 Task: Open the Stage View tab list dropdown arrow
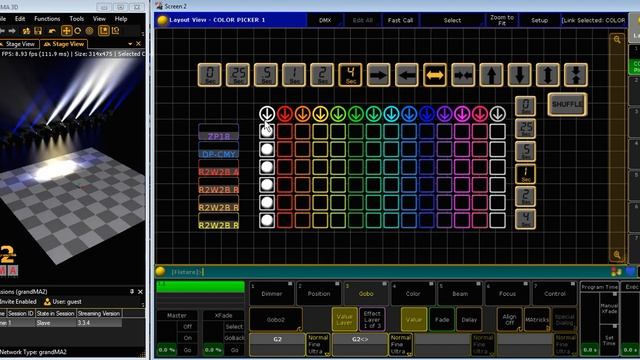click(x=130, y=44)
